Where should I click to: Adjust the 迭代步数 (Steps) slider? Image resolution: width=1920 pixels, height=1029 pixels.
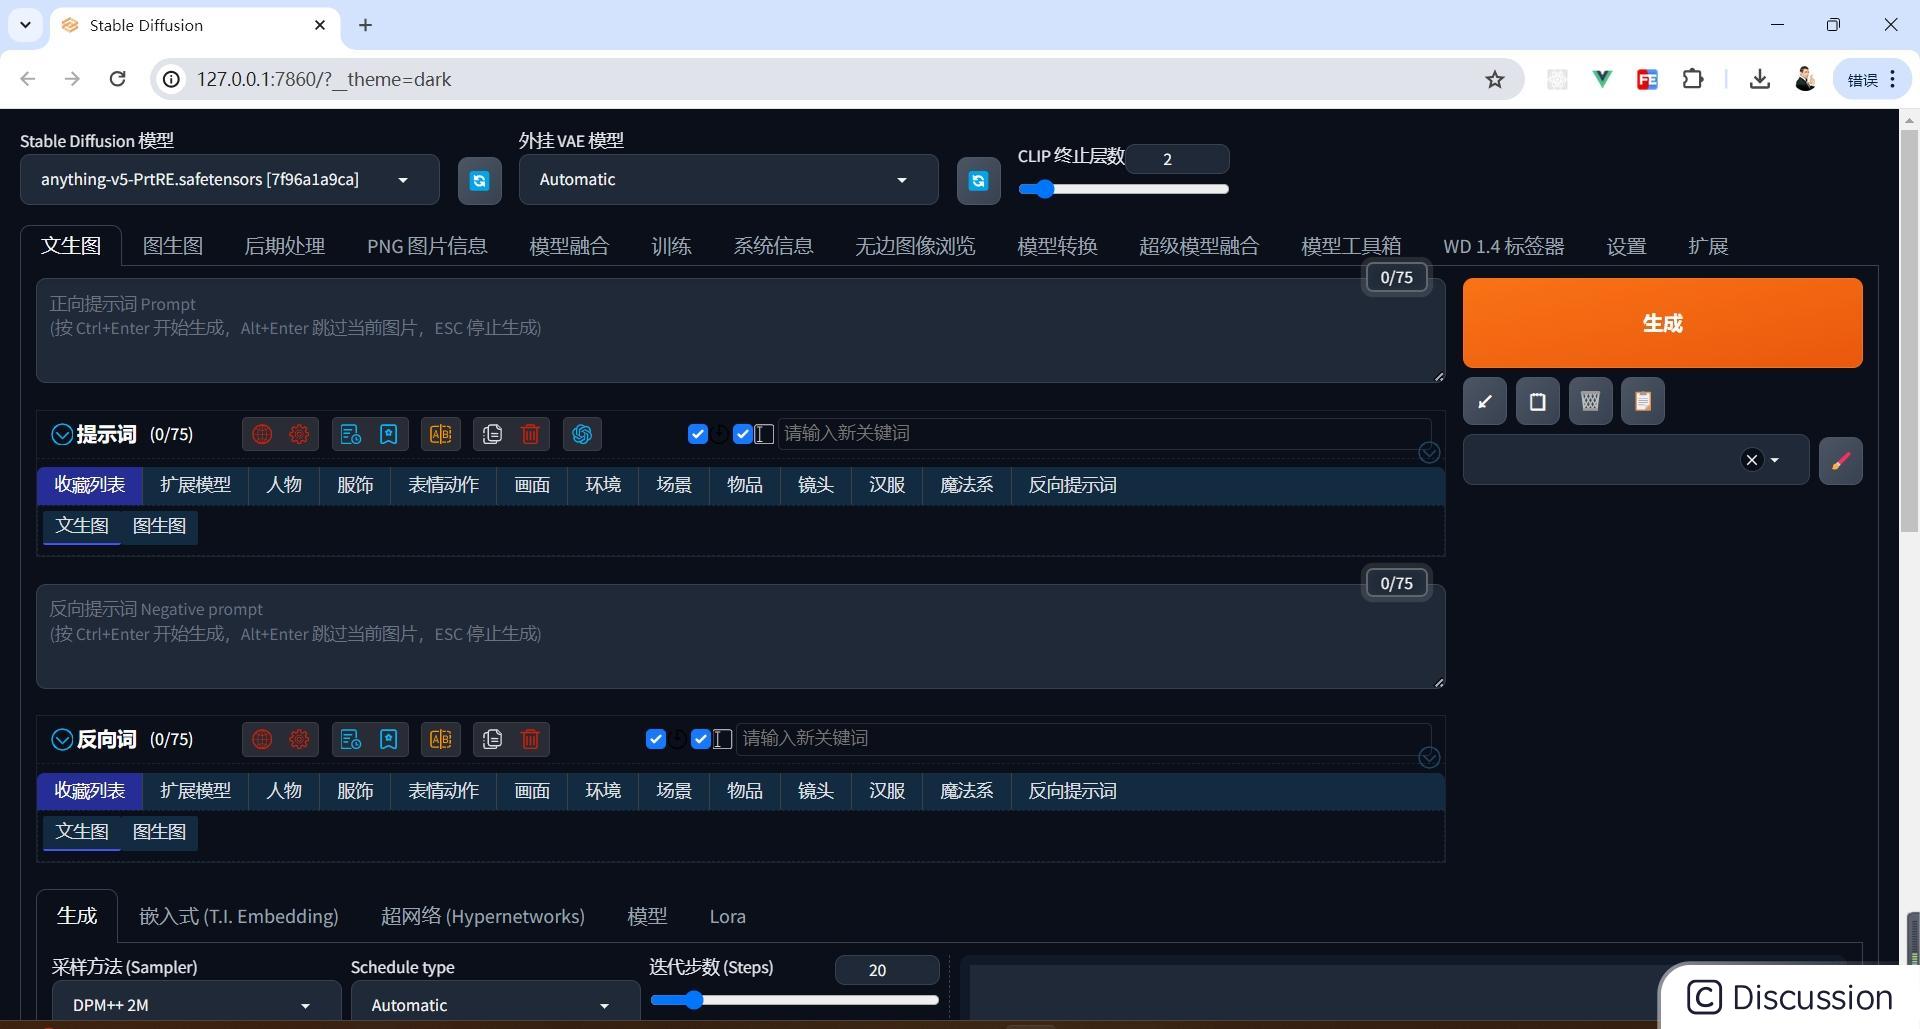coord(794,999)
